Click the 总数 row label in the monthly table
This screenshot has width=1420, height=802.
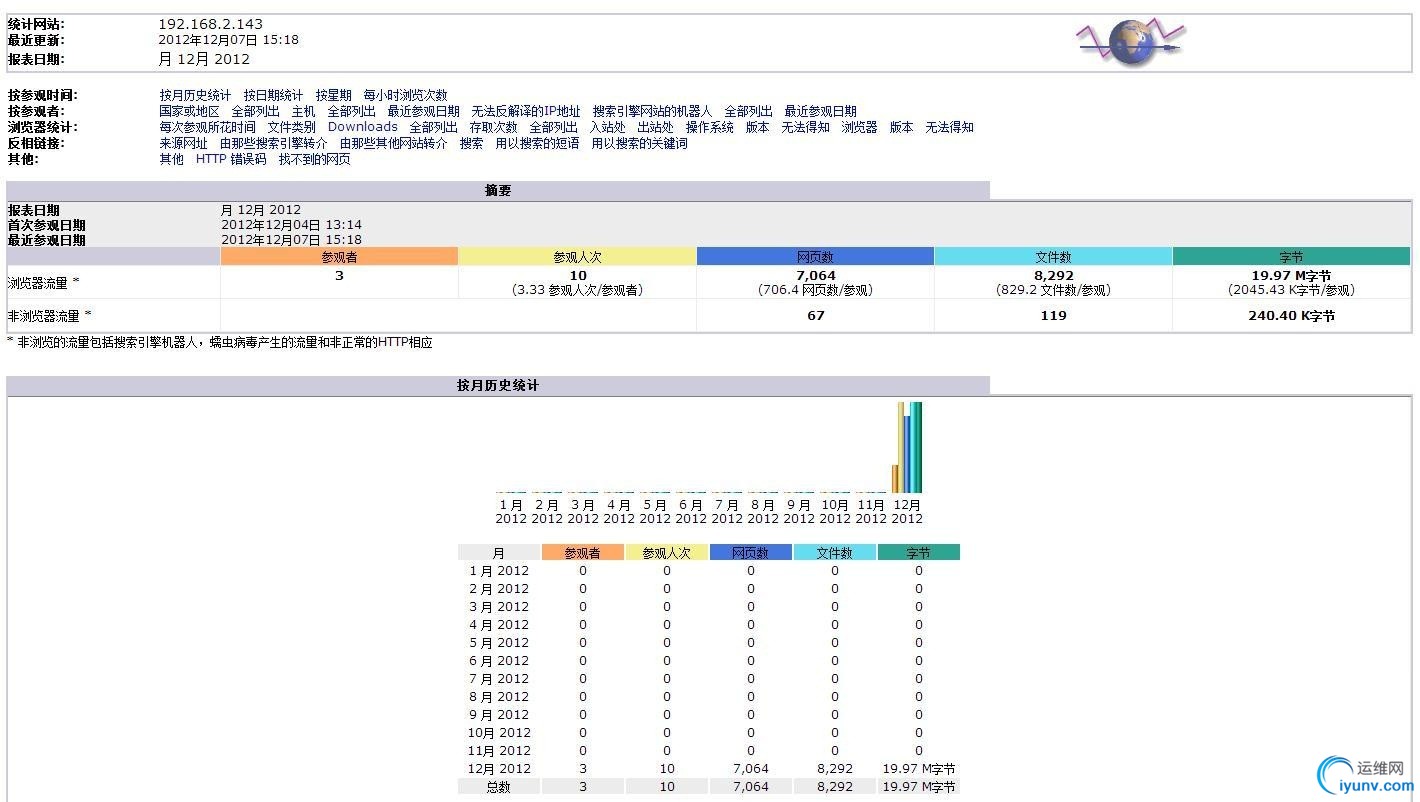click(499, 787)
